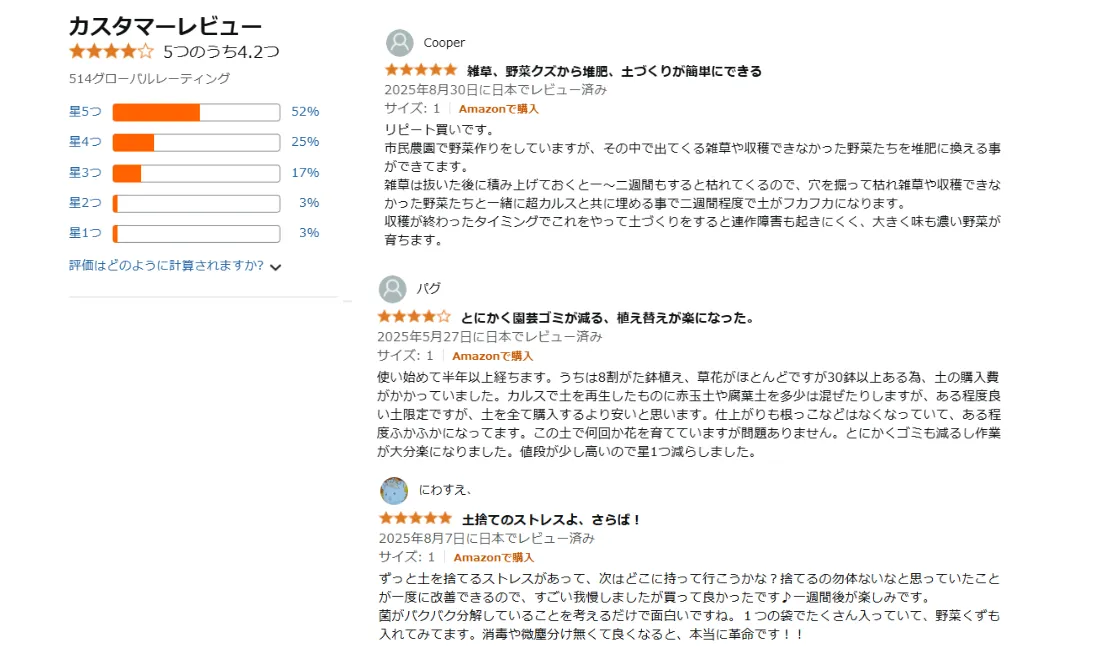Viewport: 1120px width, 657px height.
Task: Click パグ's profile avatar icon
Action: click(392, 289)
